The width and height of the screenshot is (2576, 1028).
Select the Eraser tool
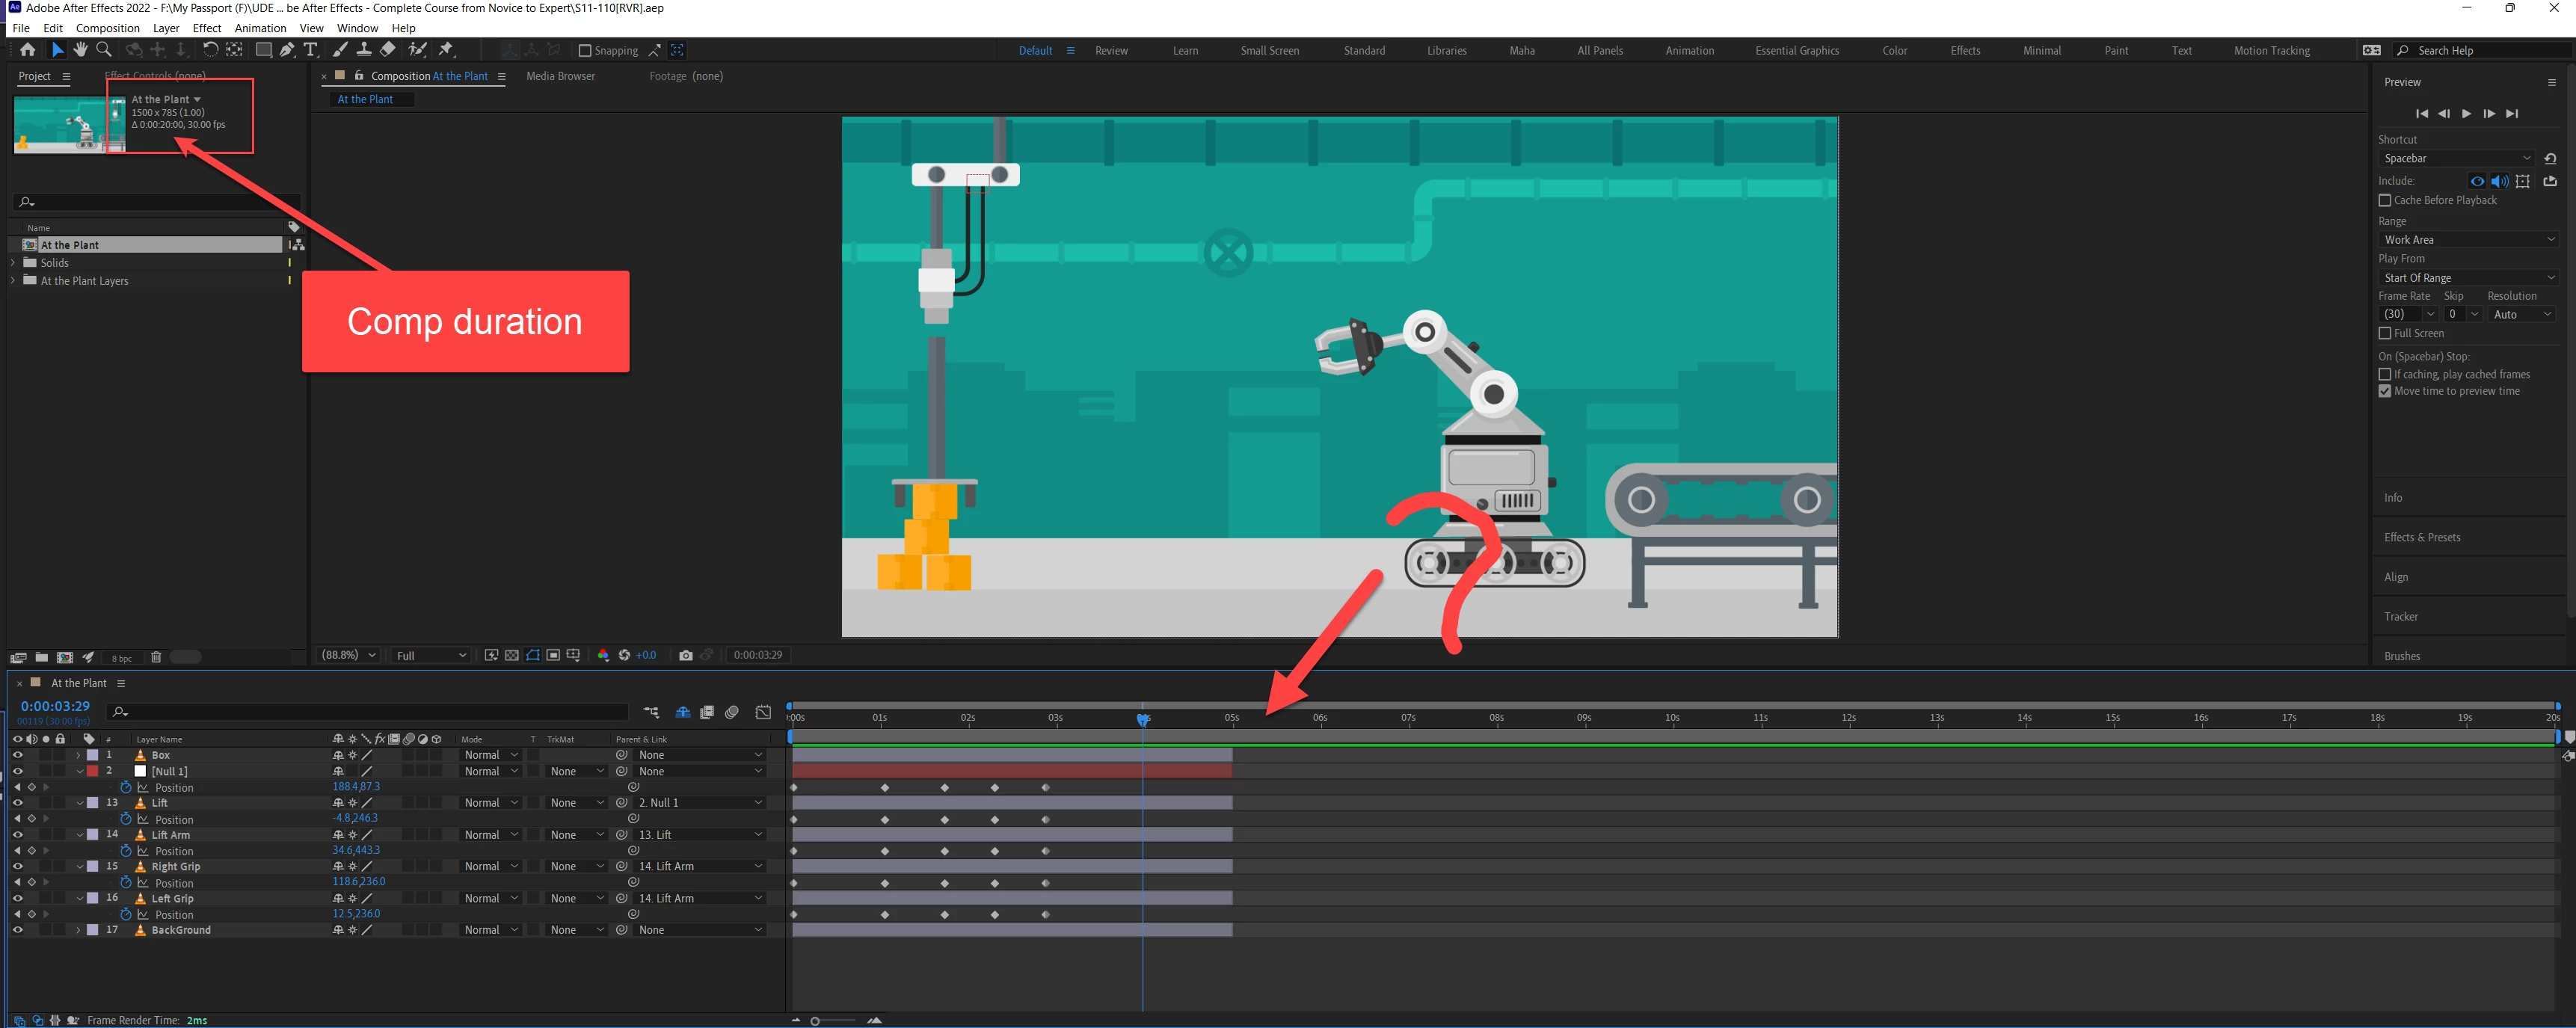pos(388,49)
